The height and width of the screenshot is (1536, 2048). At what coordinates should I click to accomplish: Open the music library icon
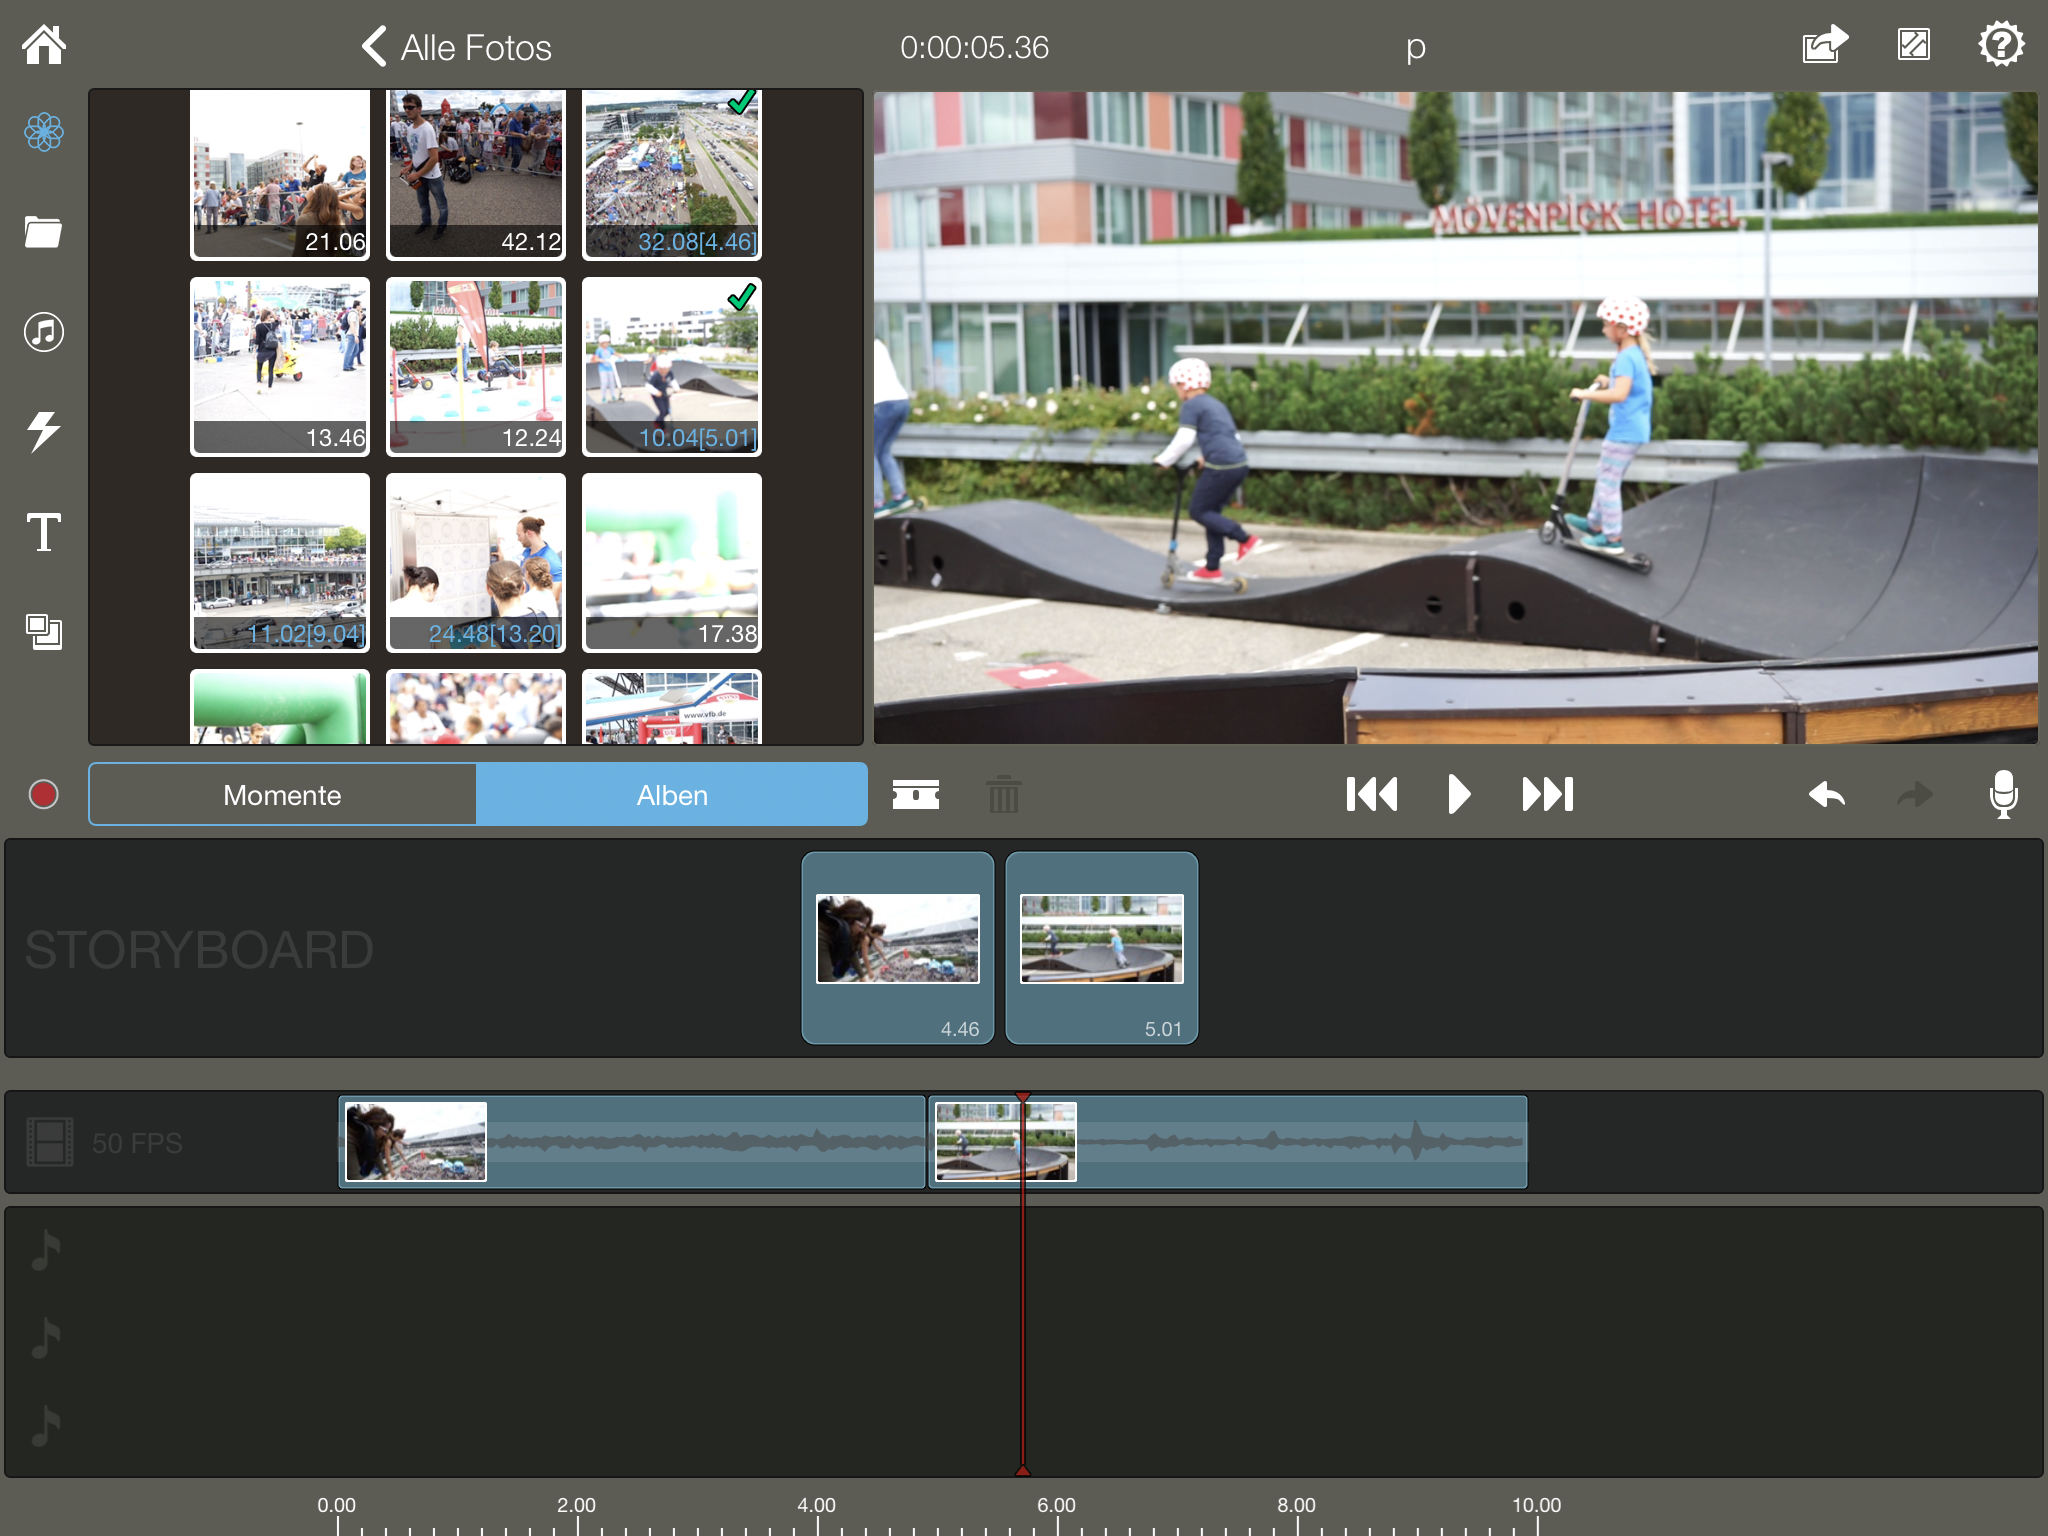pyautogui.click(x=44, y=332)
